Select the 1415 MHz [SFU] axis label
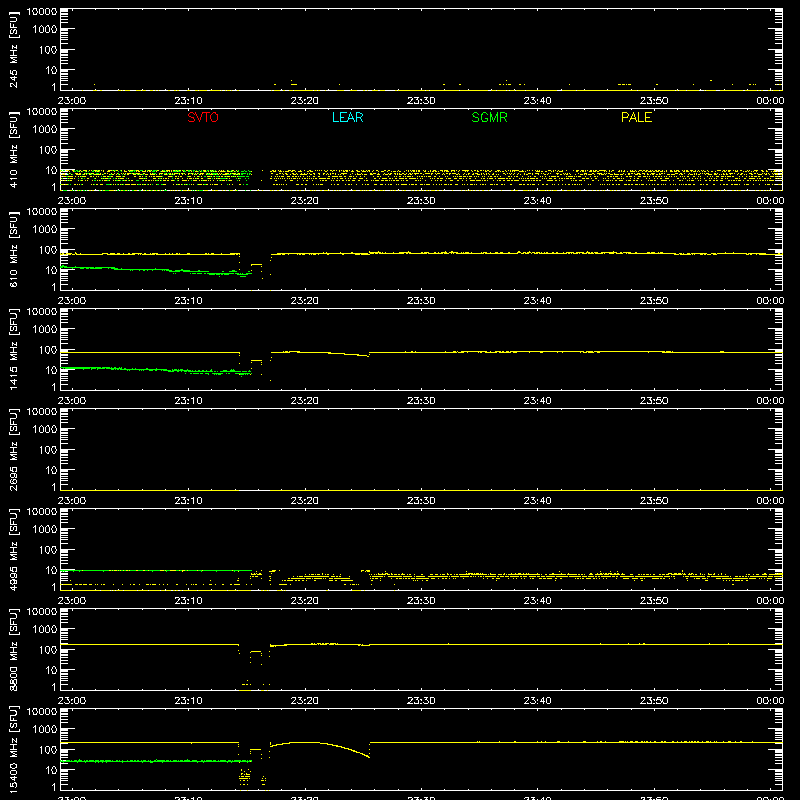 (13, 349)
